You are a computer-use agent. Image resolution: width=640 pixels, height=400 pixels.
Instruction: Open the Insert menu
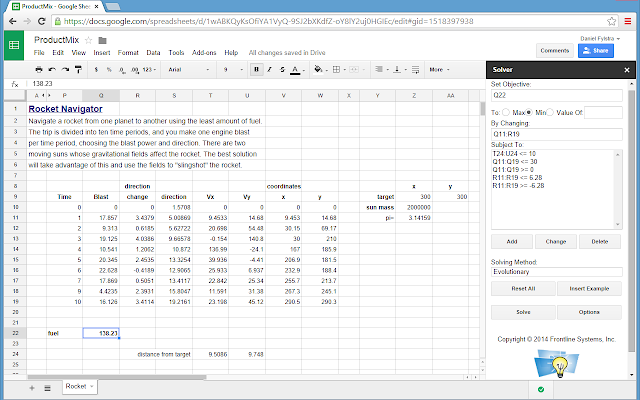coord(102,53)
